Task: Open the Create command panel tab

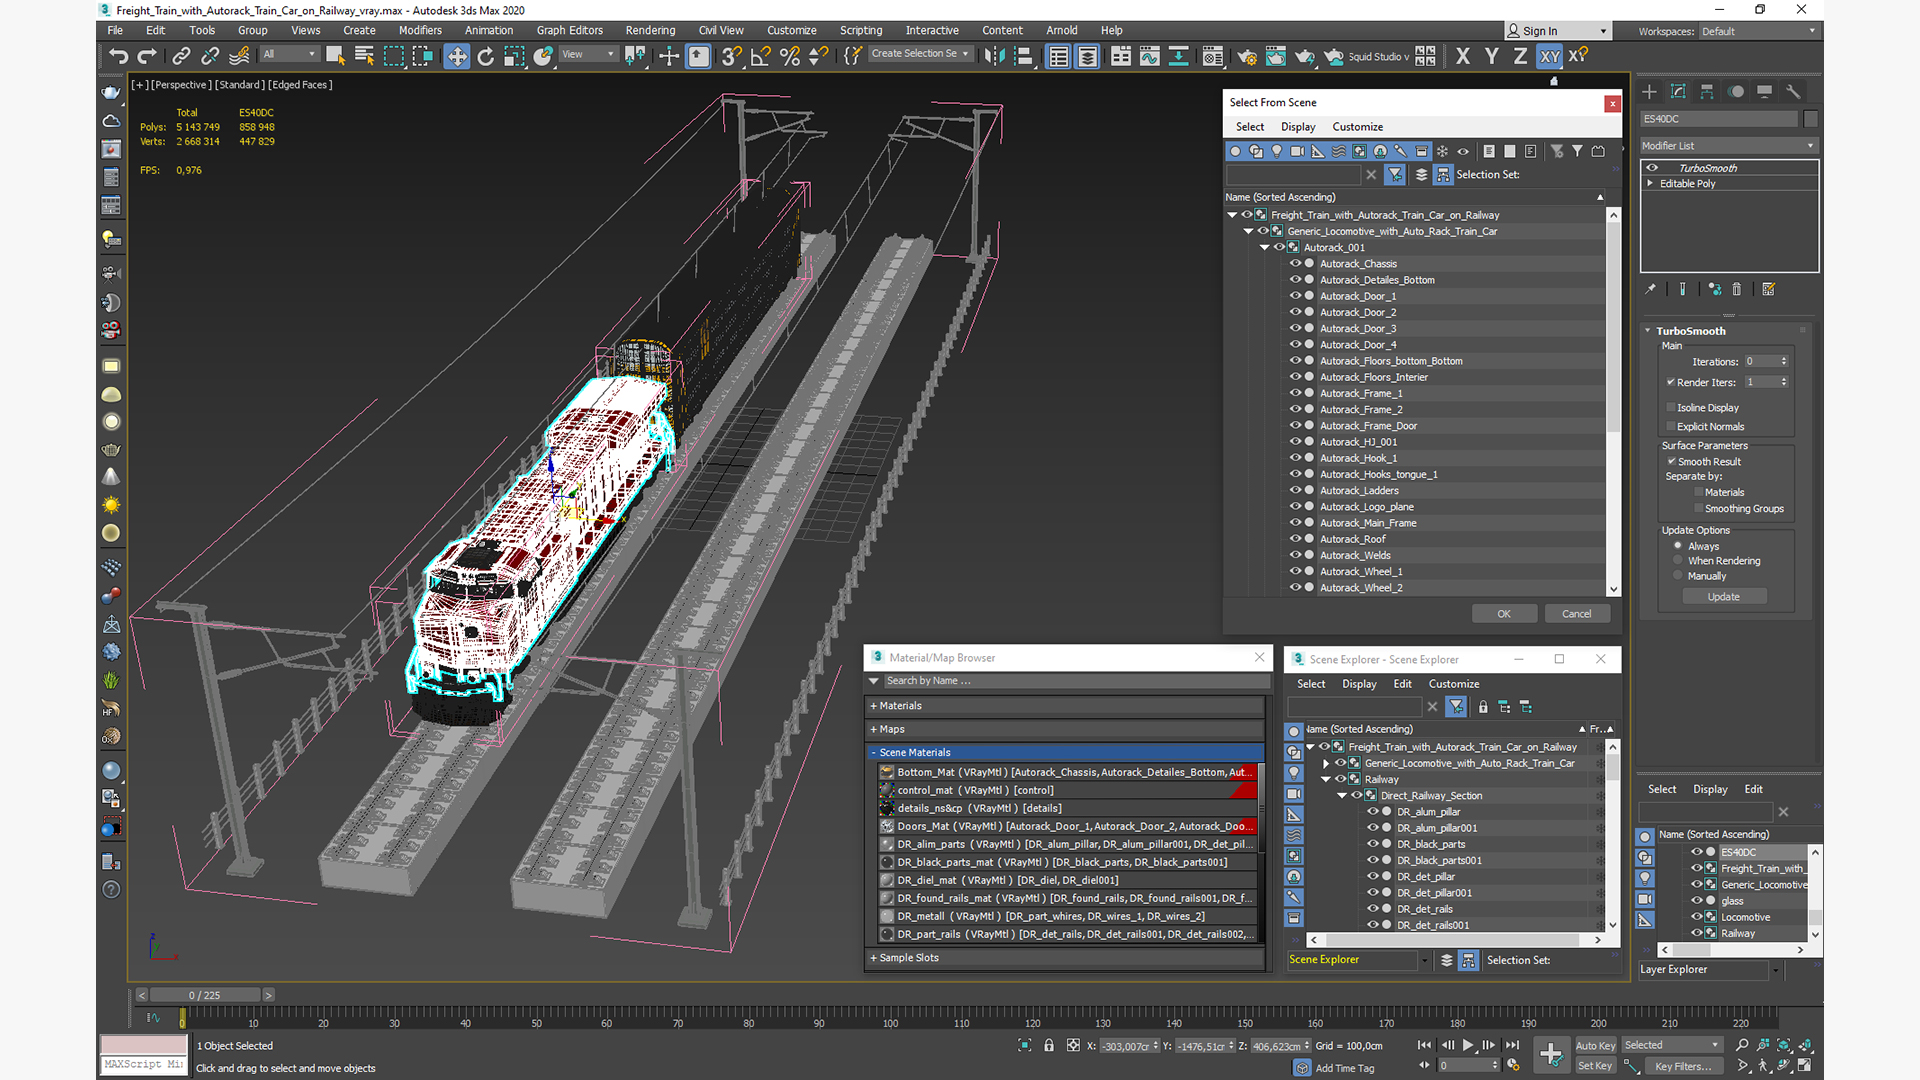Action: point(1649,91)
